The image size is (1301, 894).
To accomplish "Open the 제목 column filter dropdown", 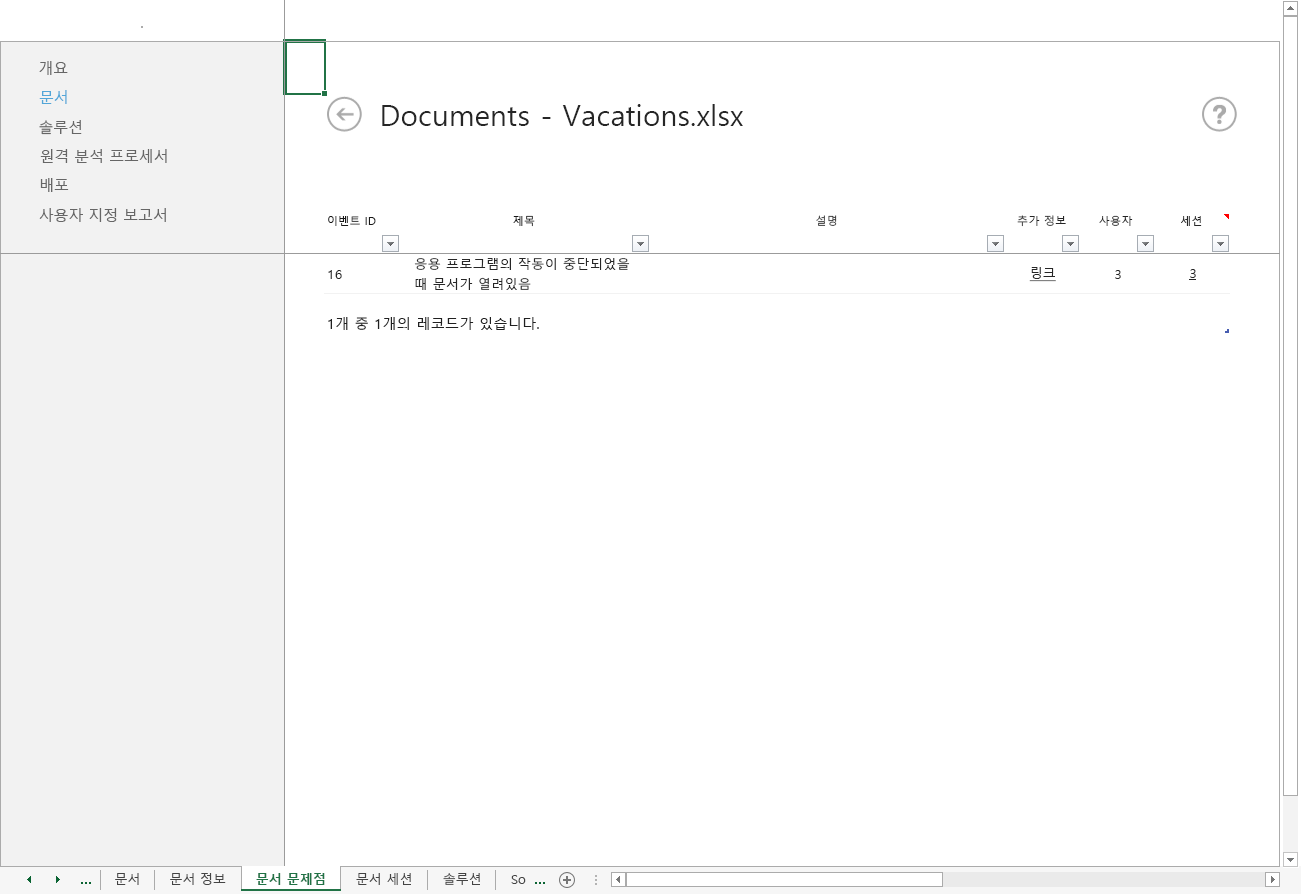I will click(x=640, y=243).
